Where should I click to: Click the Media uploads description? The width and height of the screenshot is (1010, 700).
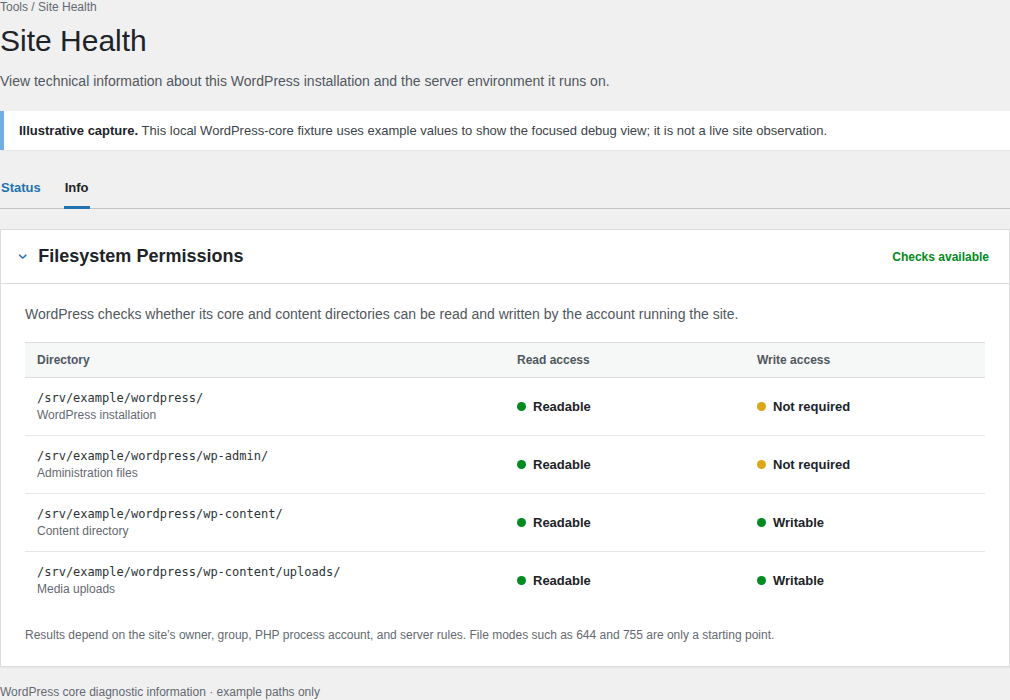[76, 589]
